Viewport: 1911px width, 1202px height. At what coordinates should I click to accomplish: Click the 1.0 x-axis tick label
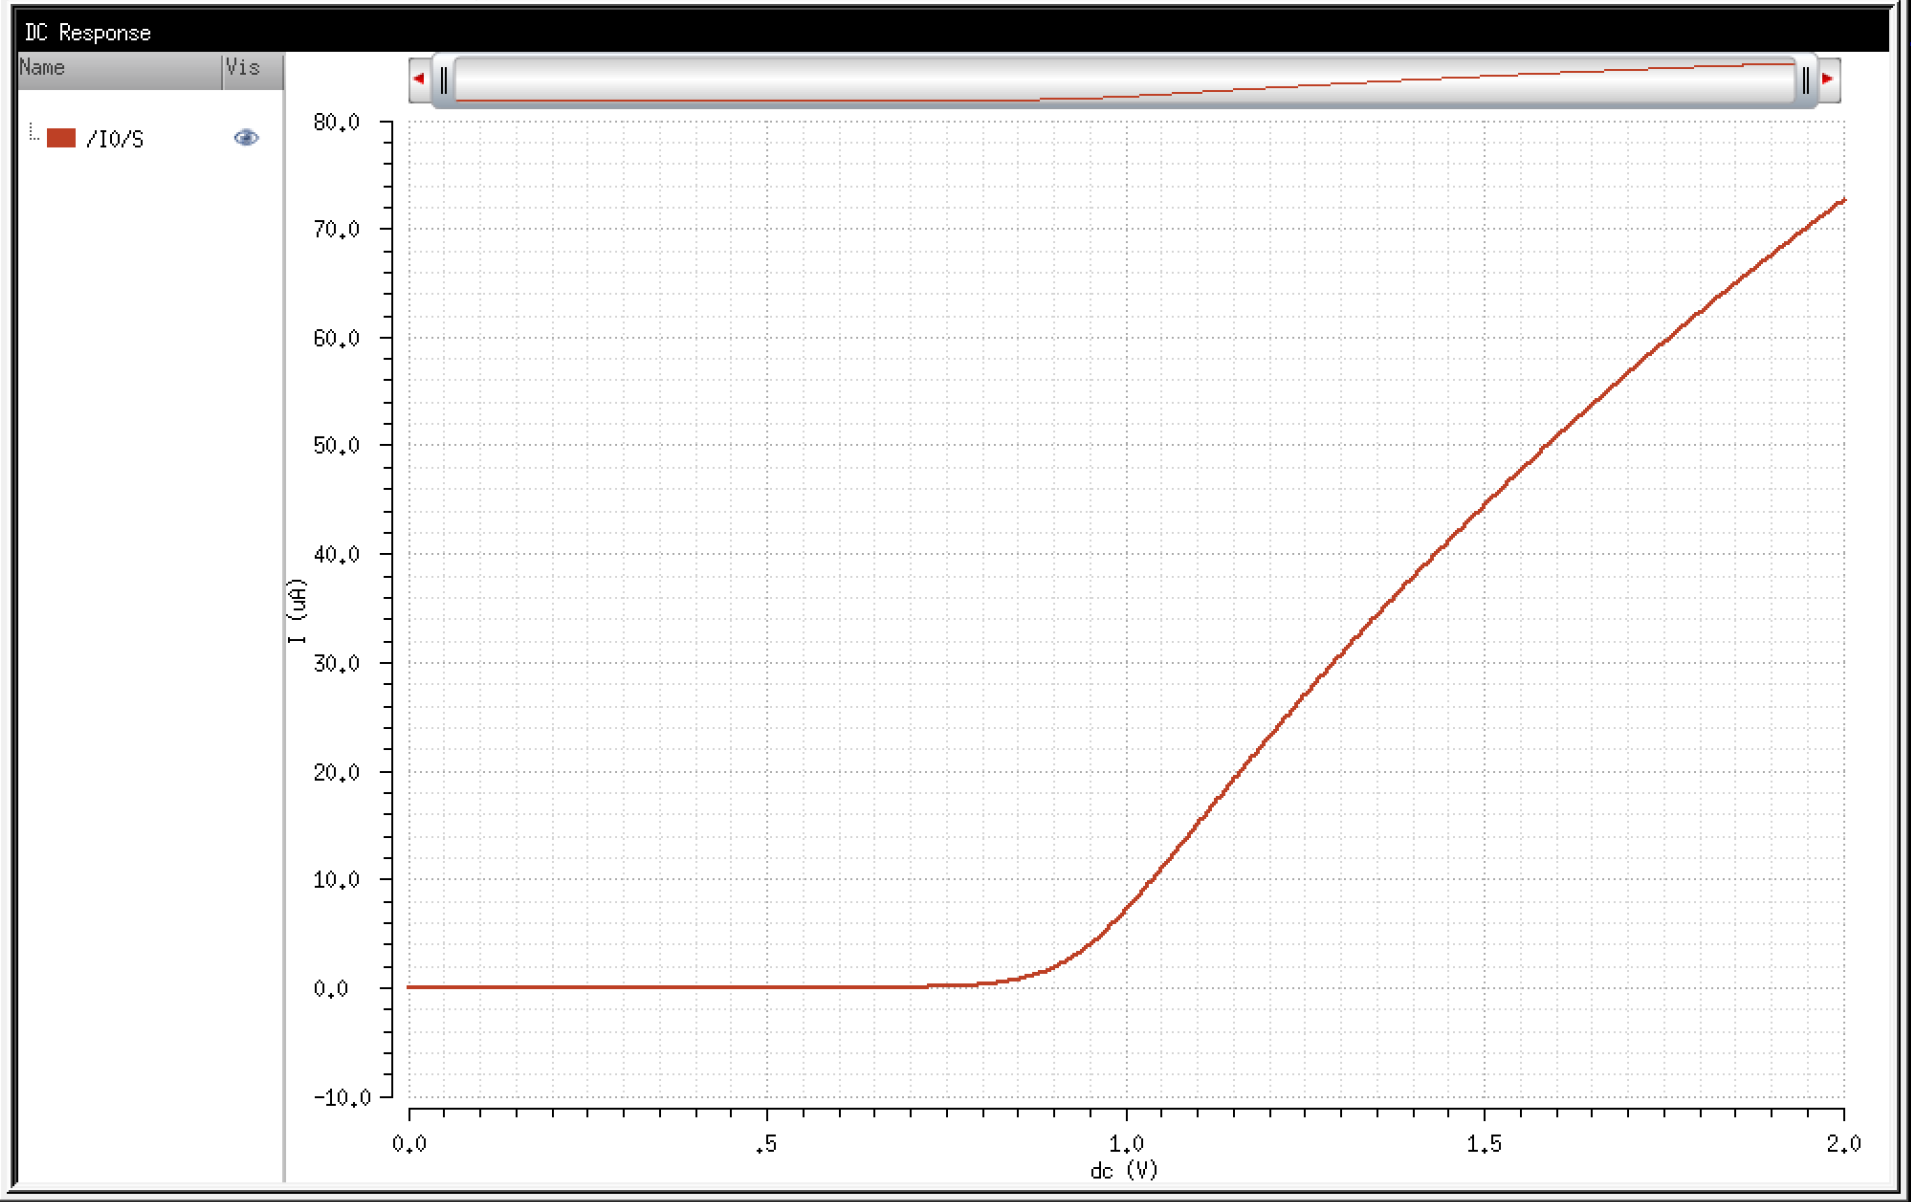tap(1126, 1143)
